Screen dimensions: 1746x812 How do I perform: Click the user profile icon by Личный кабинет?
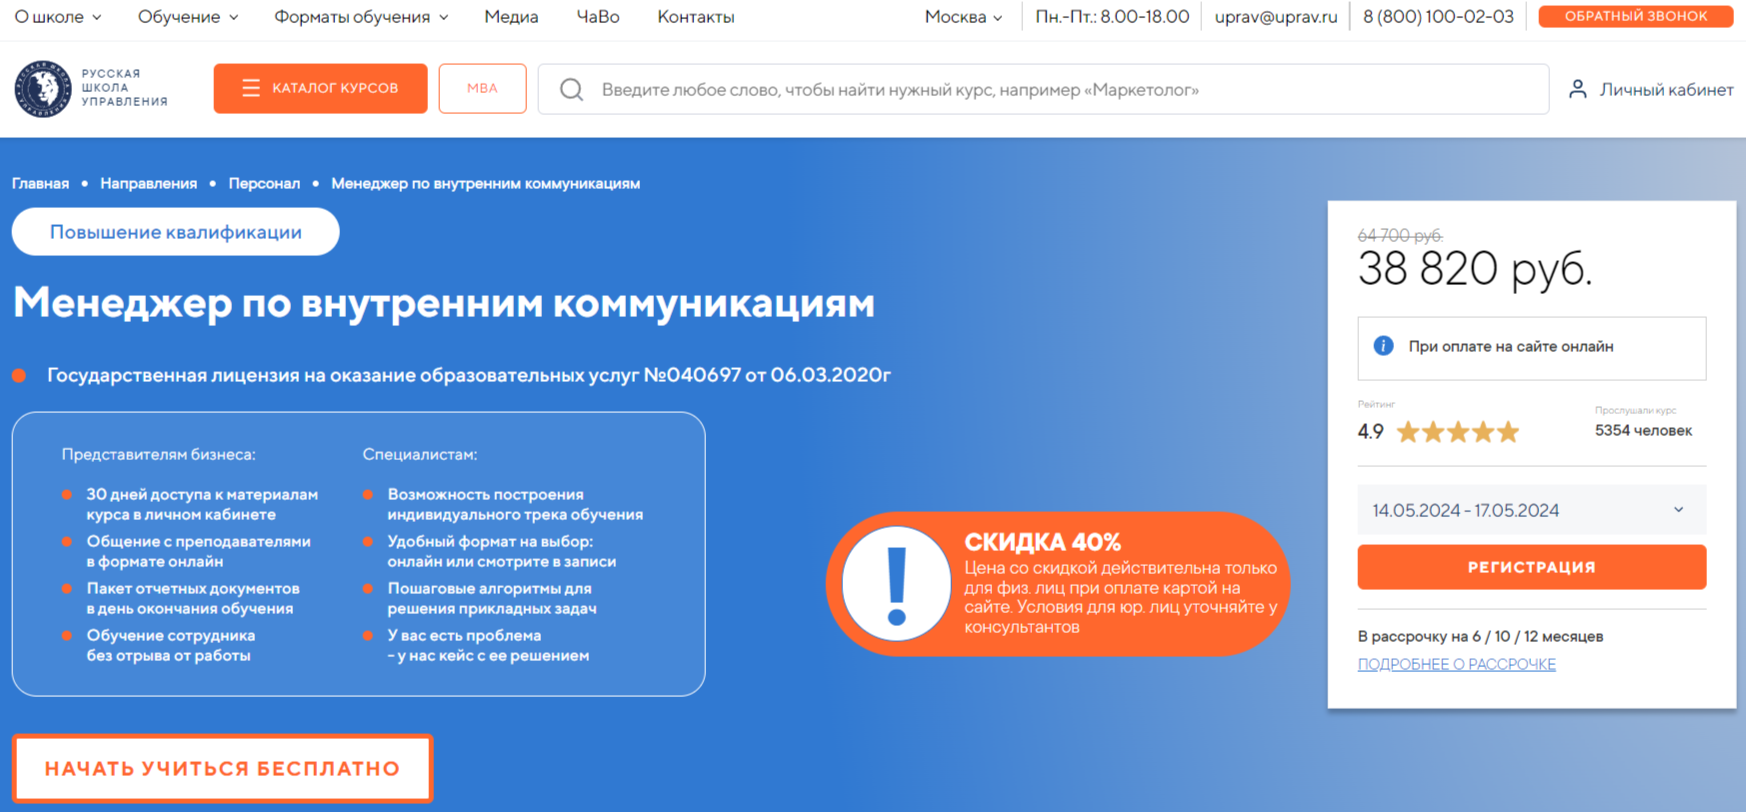click(x=1577, y=89)
